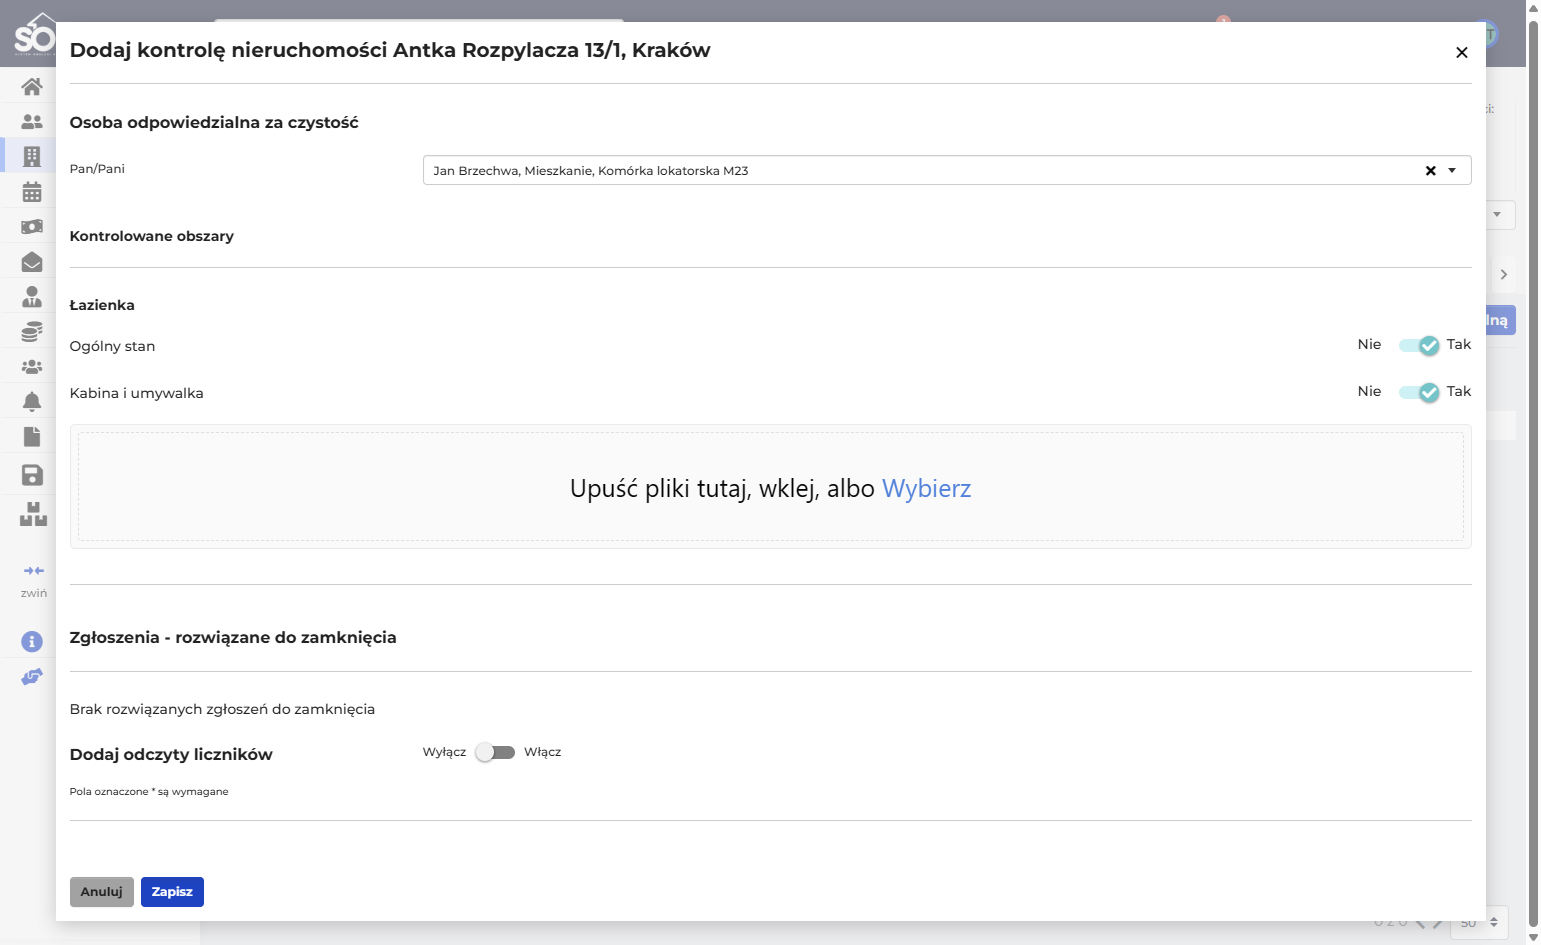1541x945 pixels.
Task: Click the Anuluj button
Action: (102, 892)
